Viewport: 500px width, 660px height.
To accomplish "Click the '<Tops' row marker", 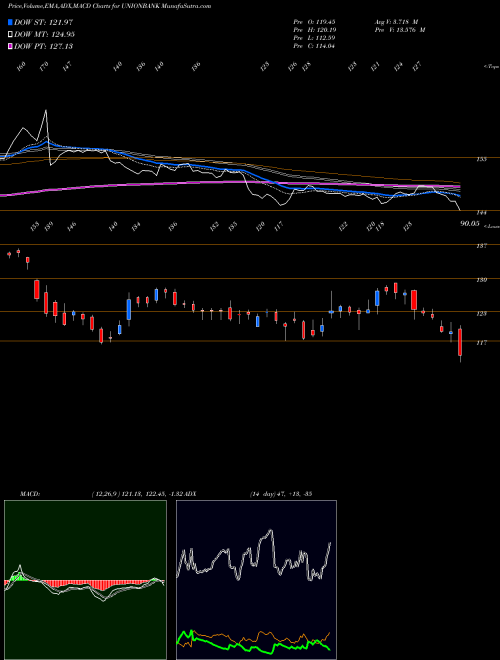I will [x=492, y=67].
